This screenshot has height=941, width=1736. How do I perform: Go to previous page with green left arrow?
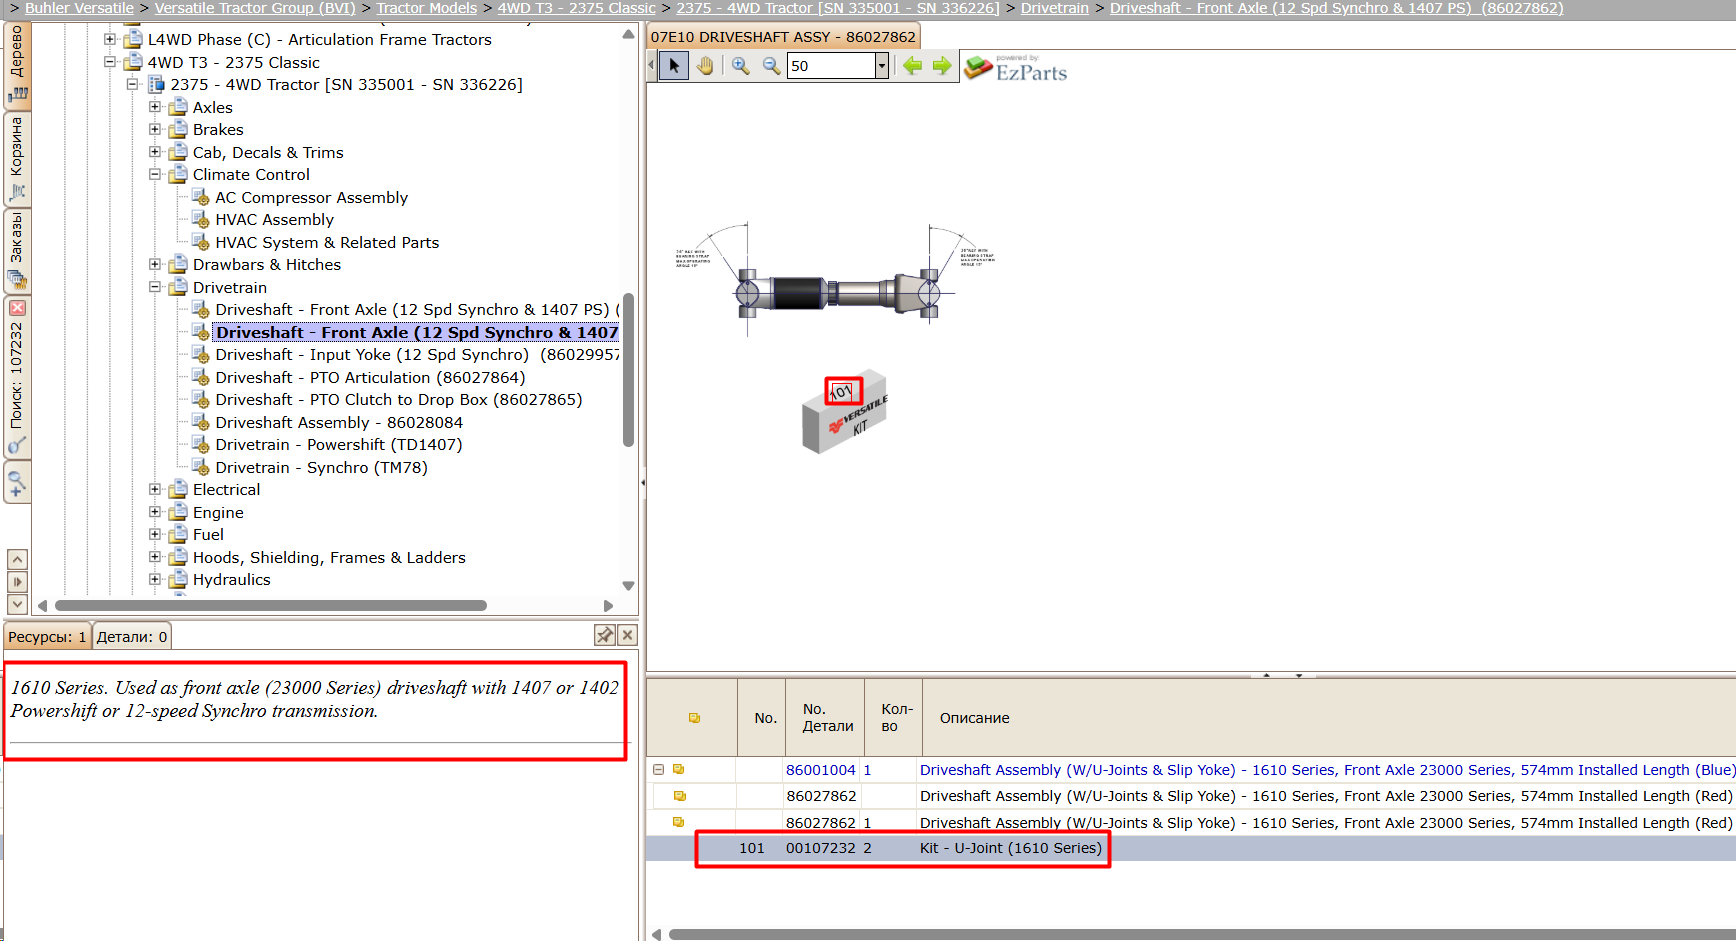click(912, 66)
